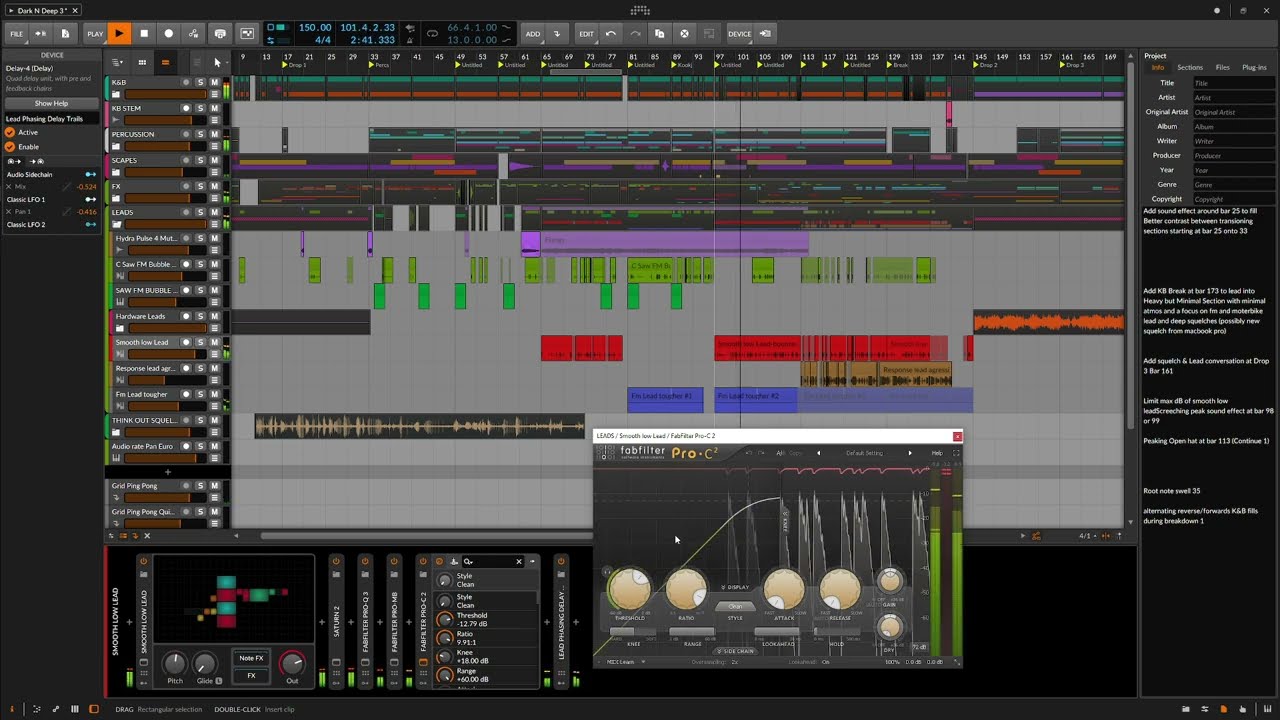Expand the PERCUSSION group track

click(115, 146)
